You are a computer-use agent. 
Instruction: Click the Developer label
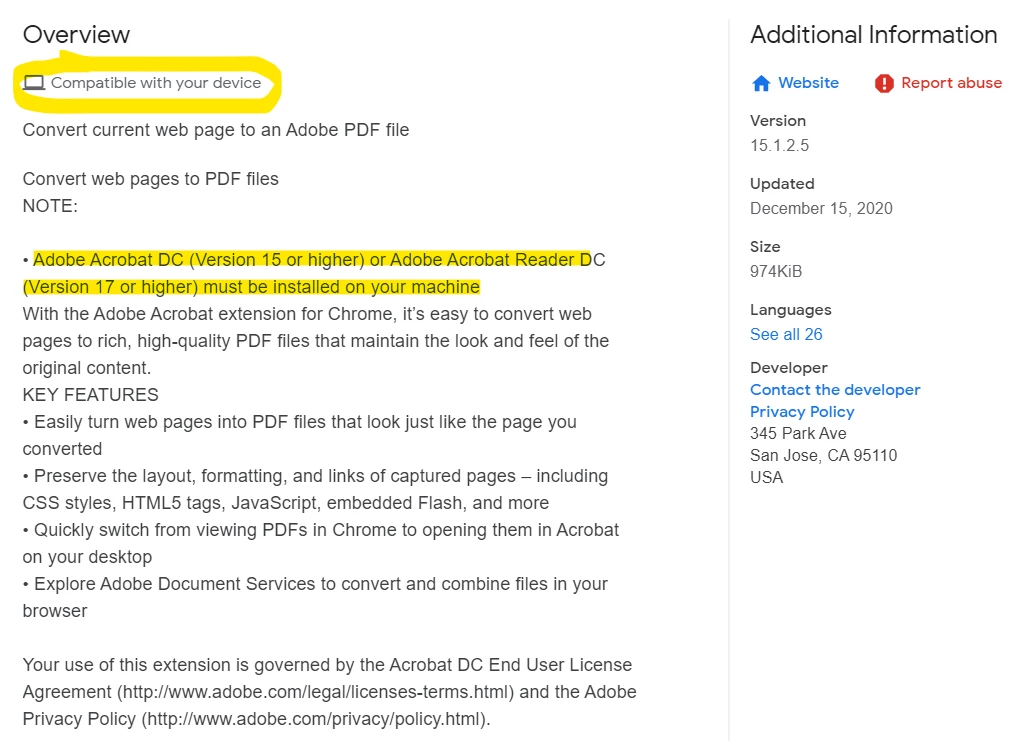point(789,368)
